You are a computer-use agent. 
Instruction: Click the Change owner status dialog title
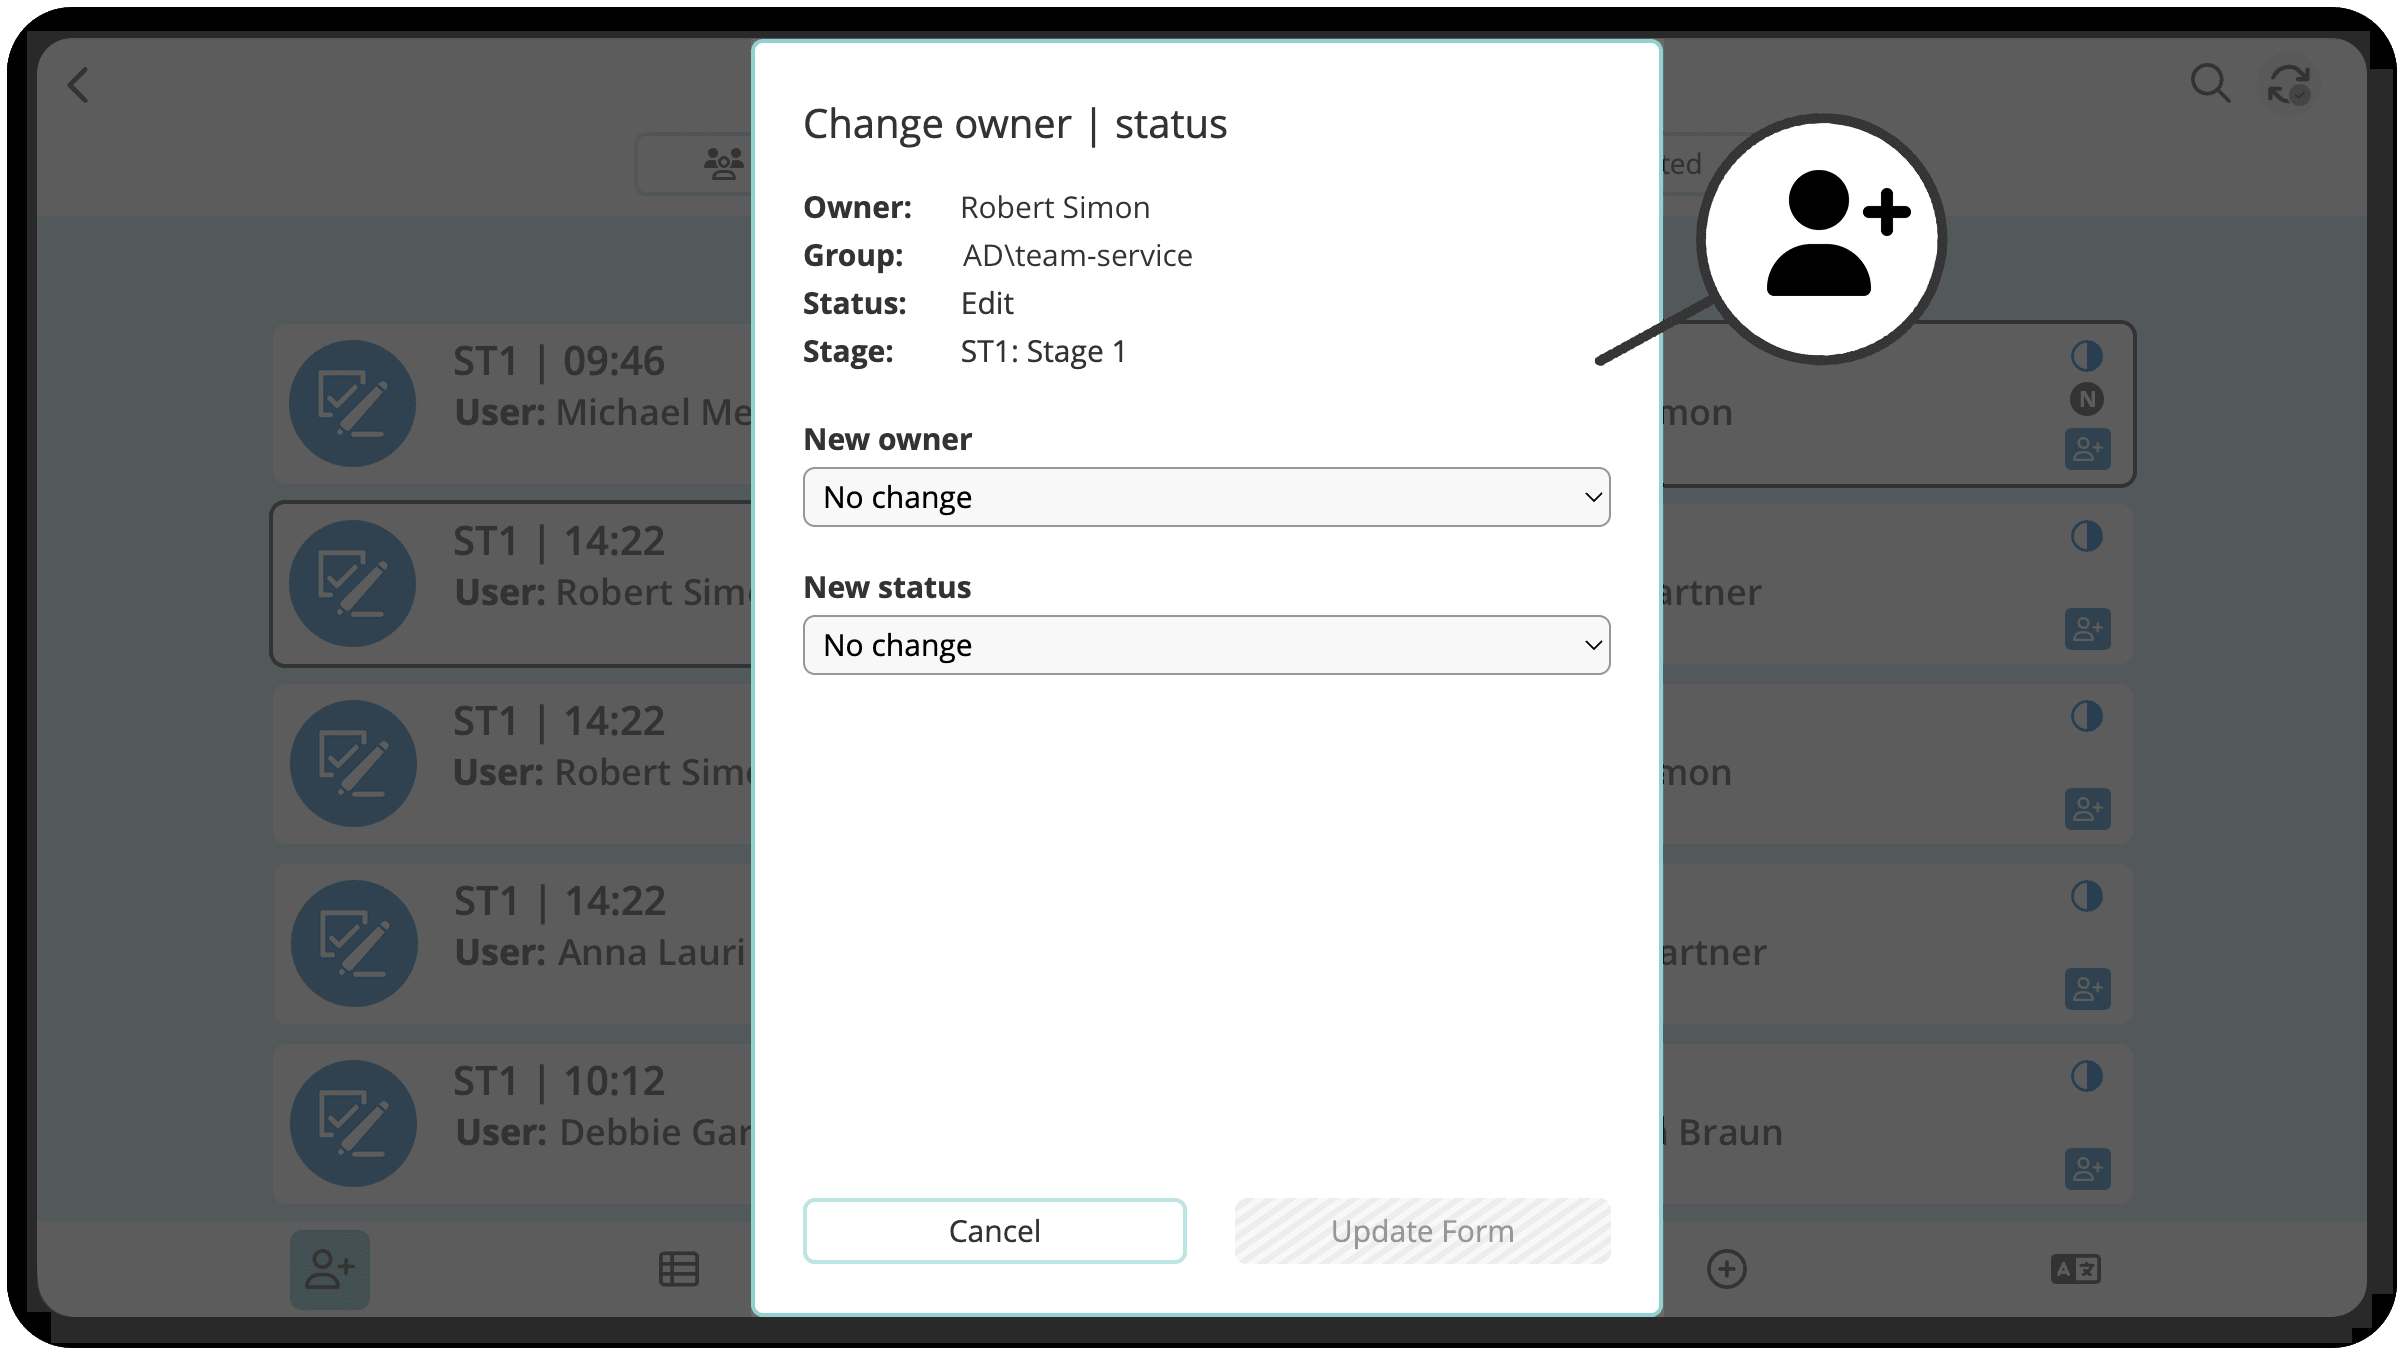[x=1014, y=123]
